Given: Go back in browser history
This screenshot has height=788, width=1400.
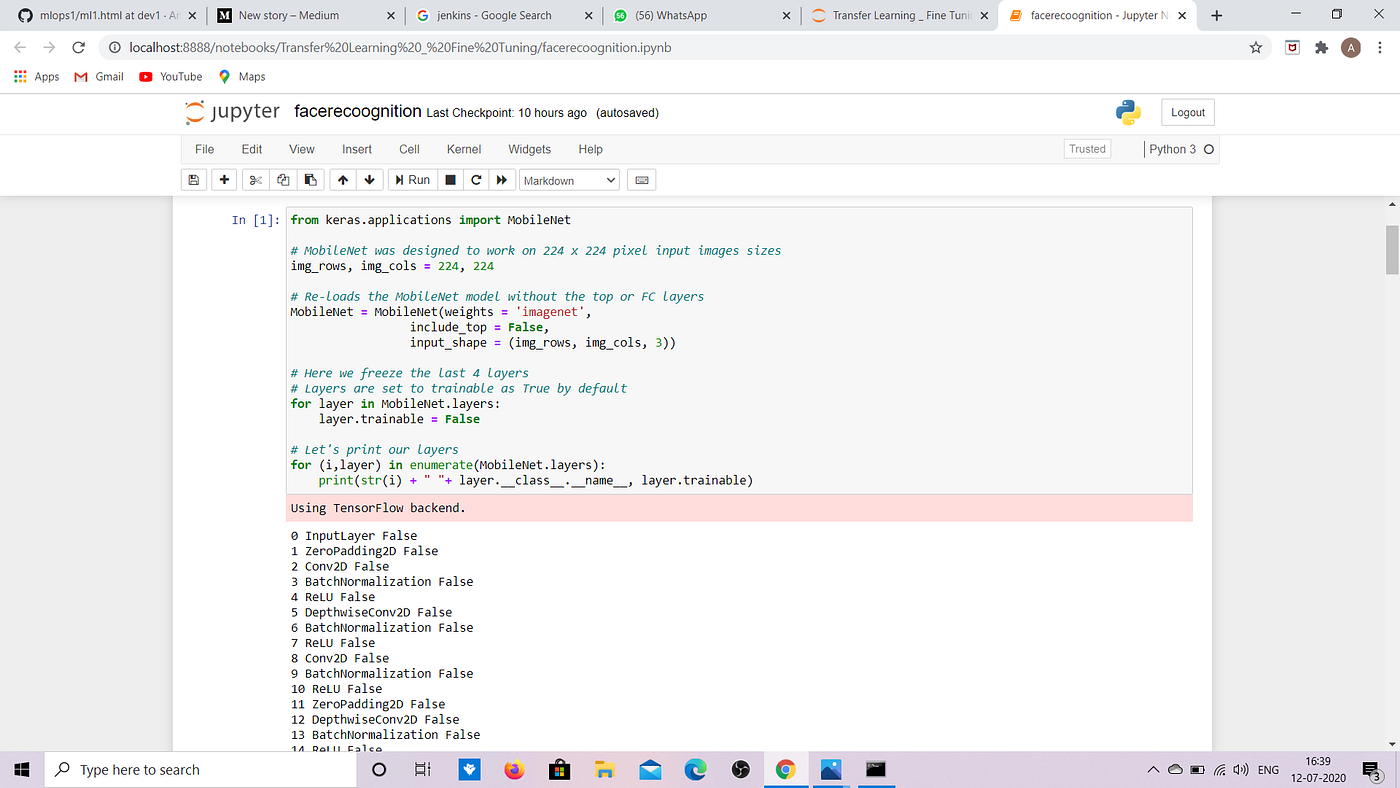Looking at the screenshot, I should point(21,47).
